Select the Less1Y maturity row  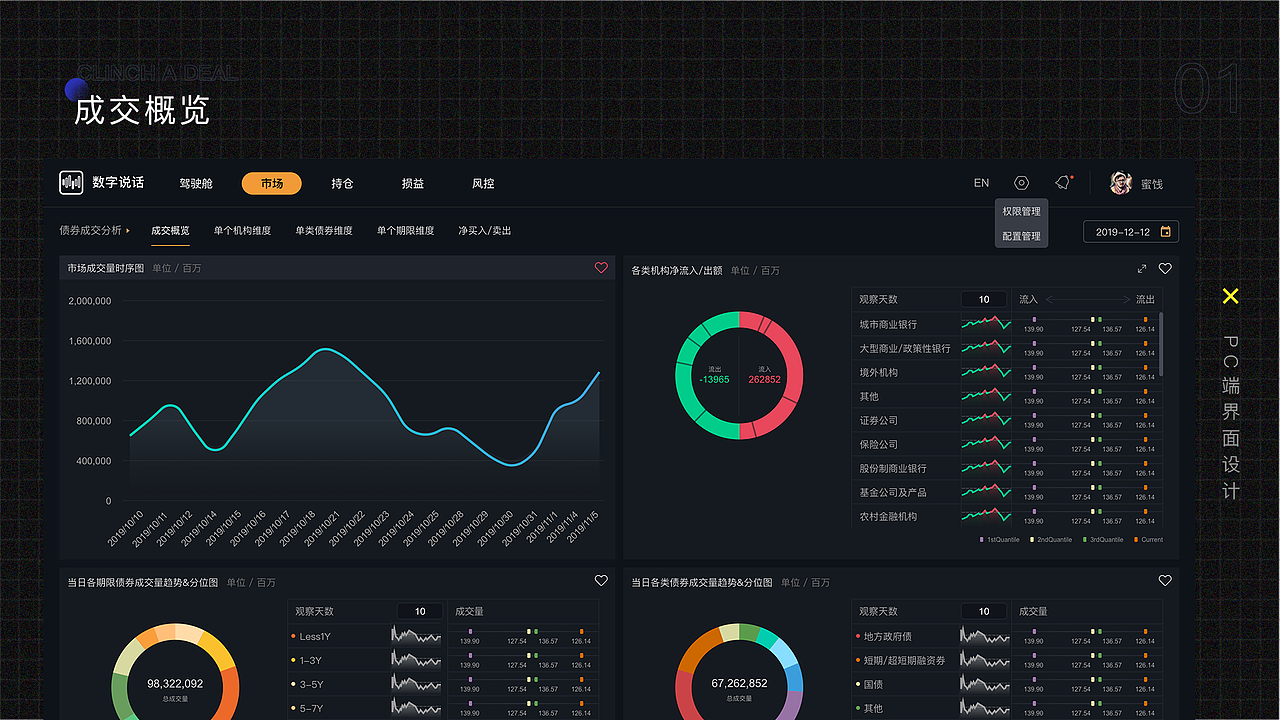point(444,636)
